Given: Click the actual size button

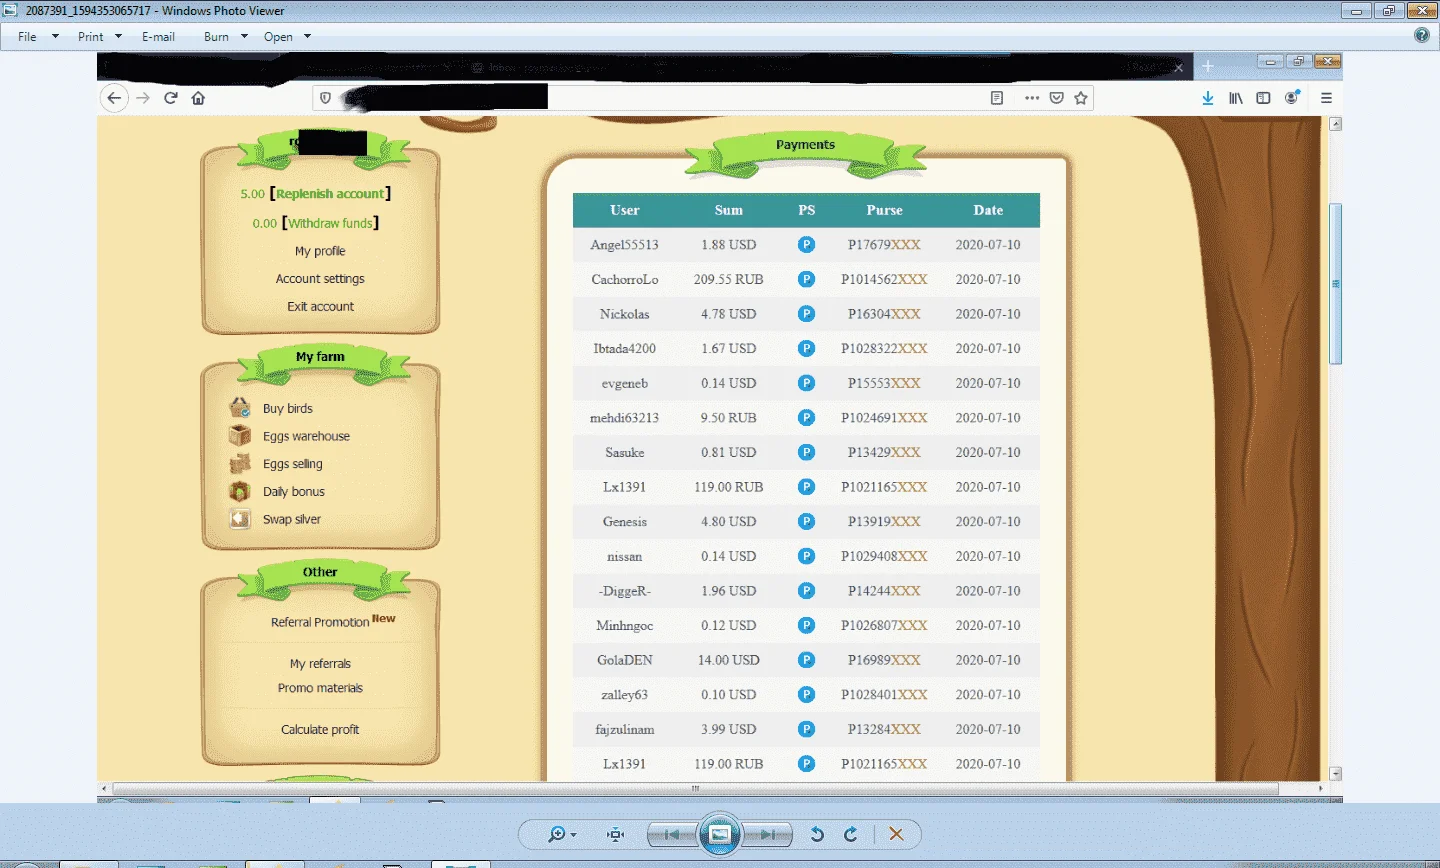Looking at the screenshot, I should (x=615, y=835).
